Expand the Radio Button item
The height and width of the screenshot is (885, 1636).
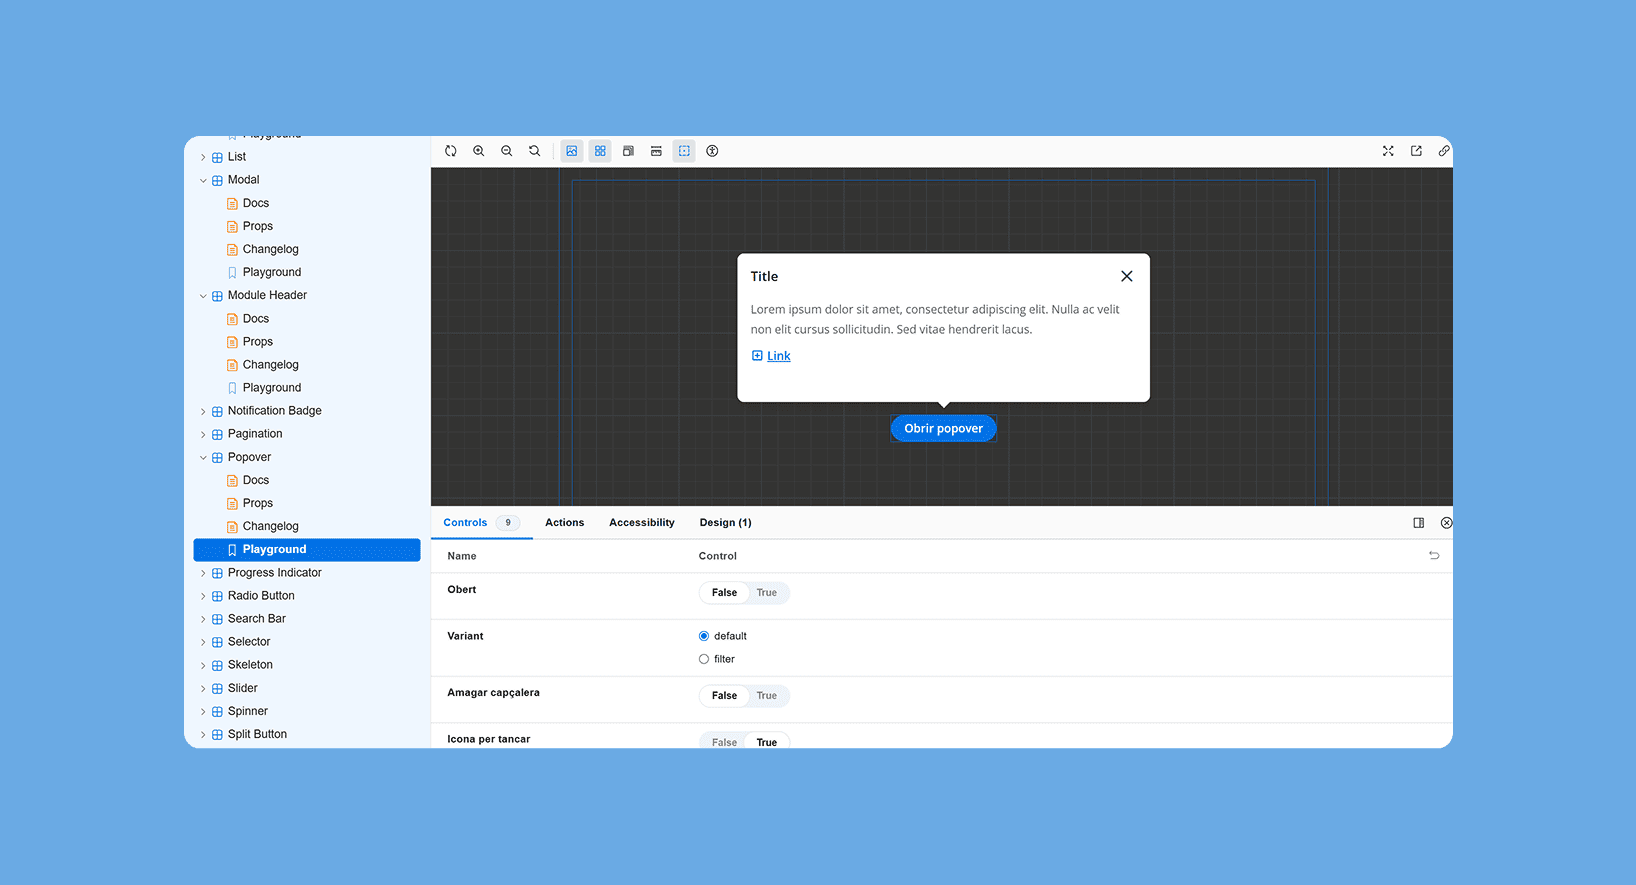click(203, 597)
